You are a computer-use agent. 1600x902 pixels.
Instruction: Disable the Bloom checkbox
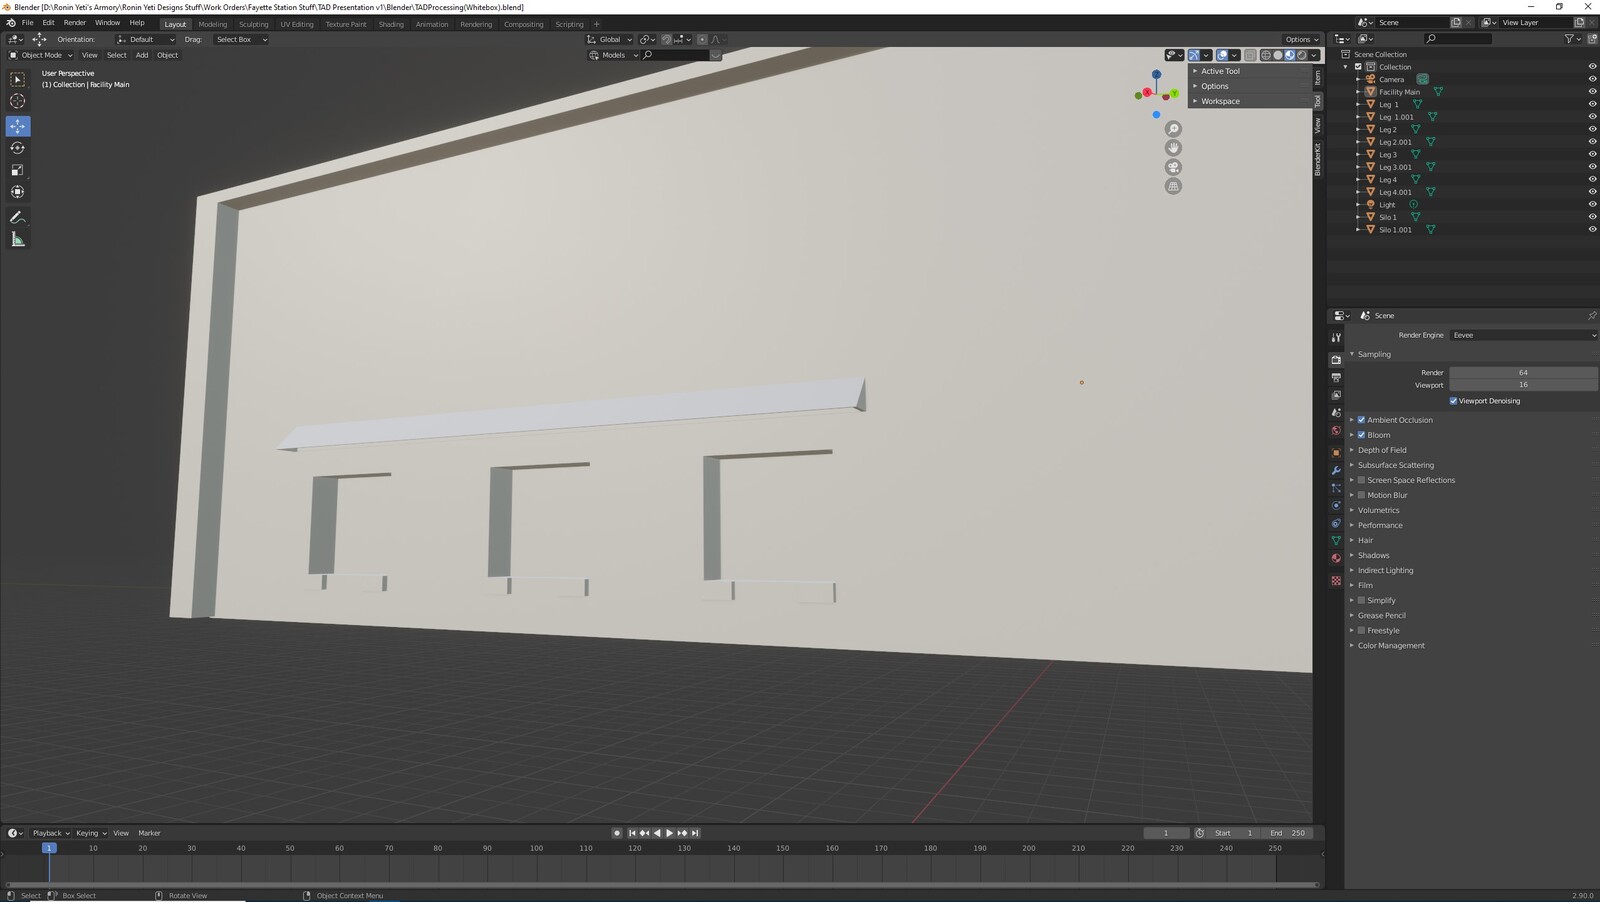1361,435
